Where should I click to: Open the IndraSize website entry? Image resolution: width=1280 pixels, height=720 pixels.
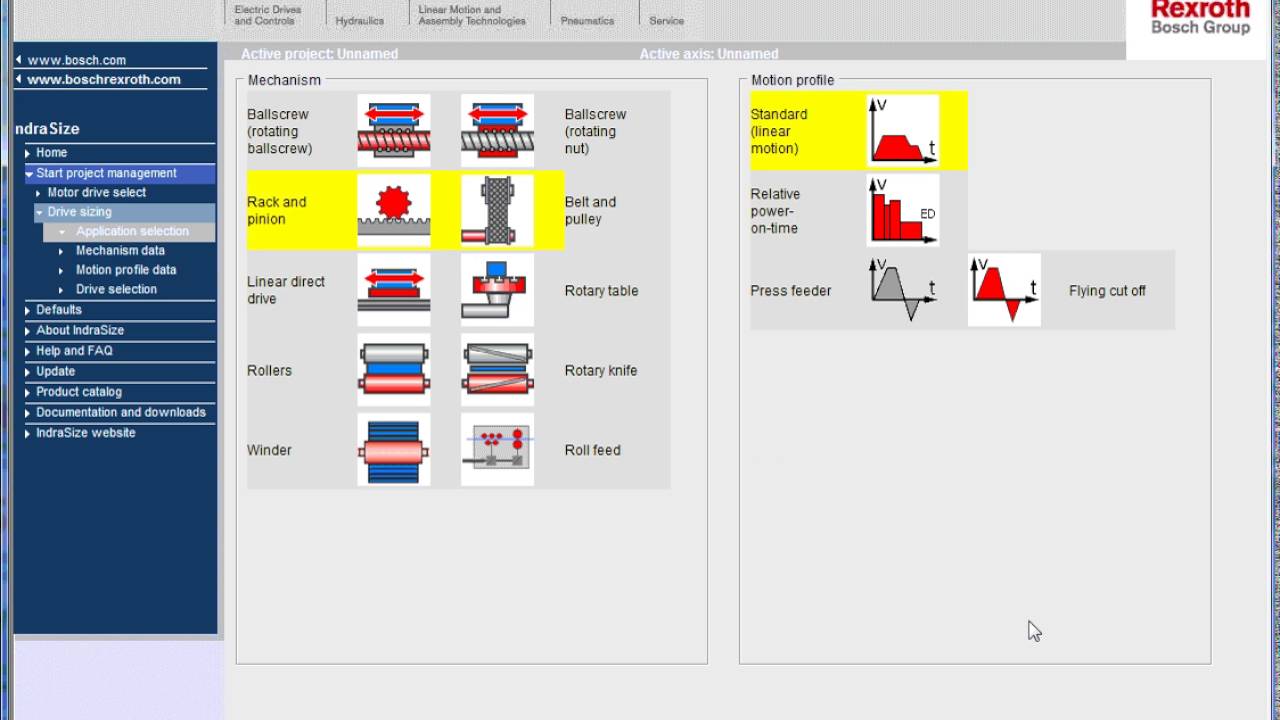click(85, 433)
